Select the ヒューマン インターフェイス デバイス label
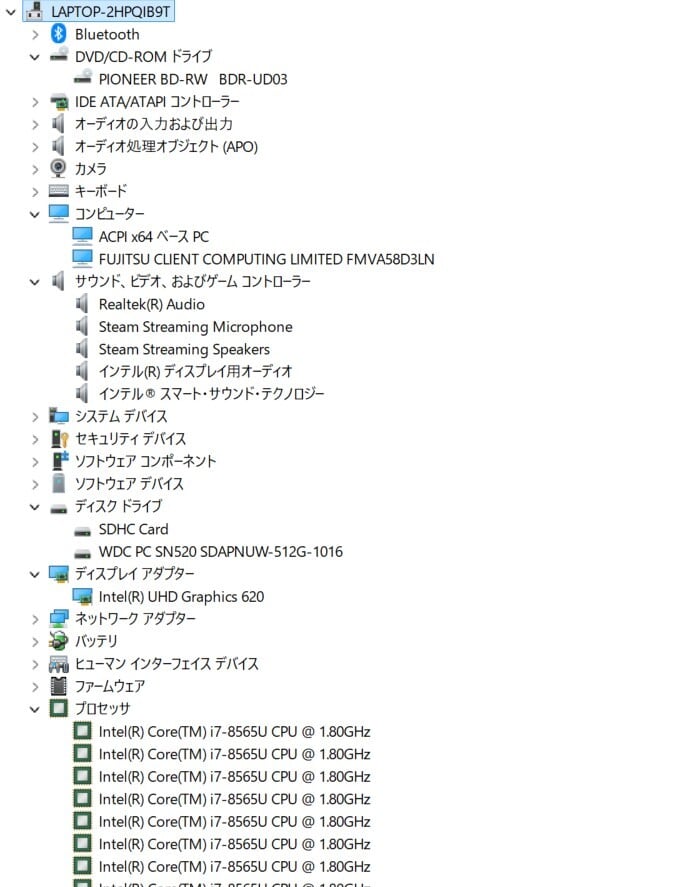 pos(167,664)
